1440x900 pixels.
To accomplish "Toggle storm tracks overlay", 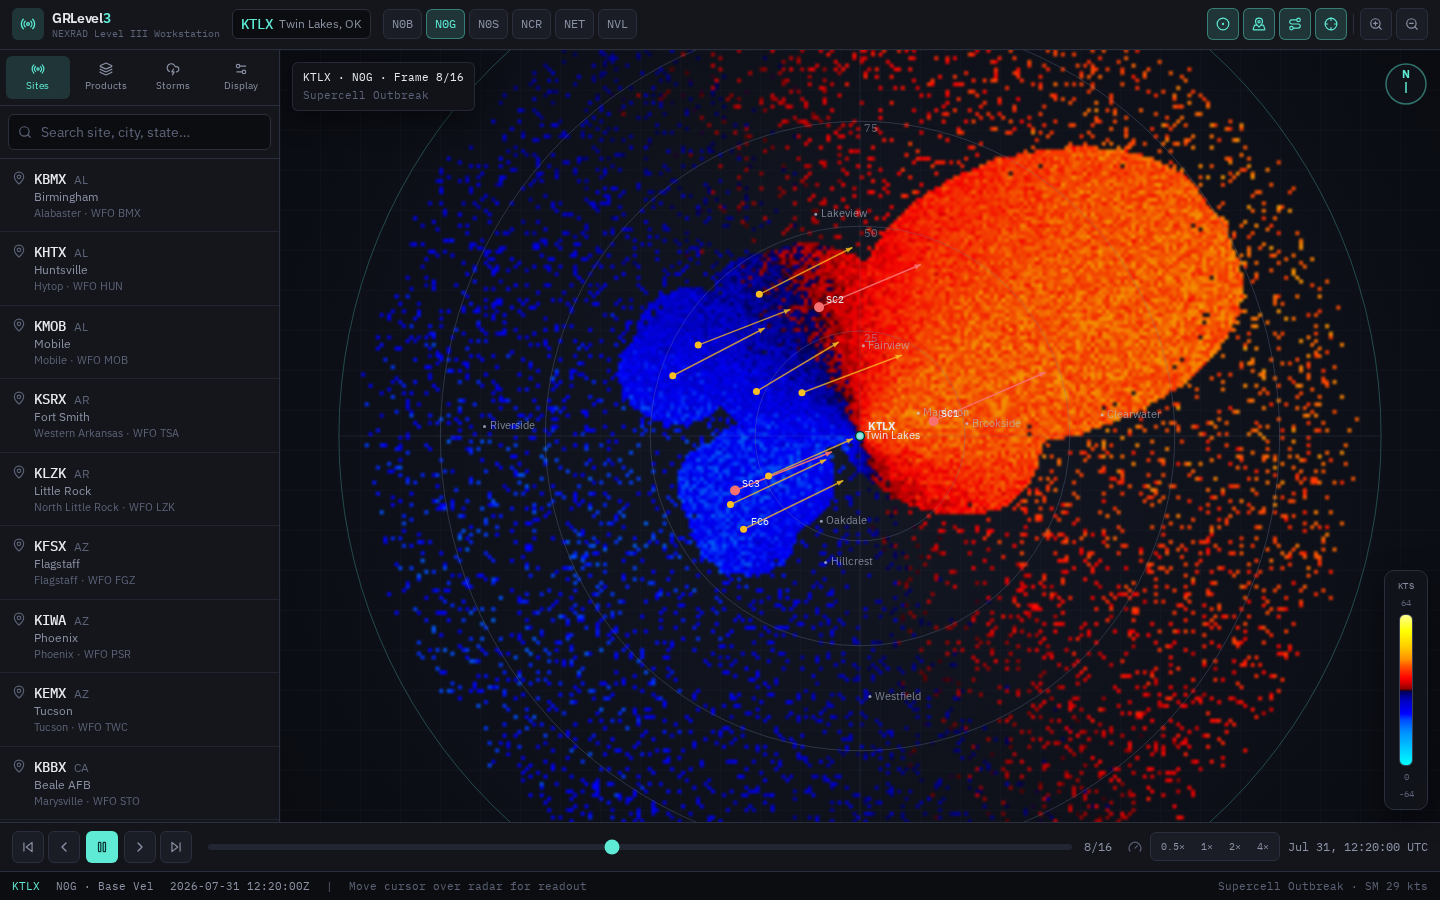I will point(1295,24).
